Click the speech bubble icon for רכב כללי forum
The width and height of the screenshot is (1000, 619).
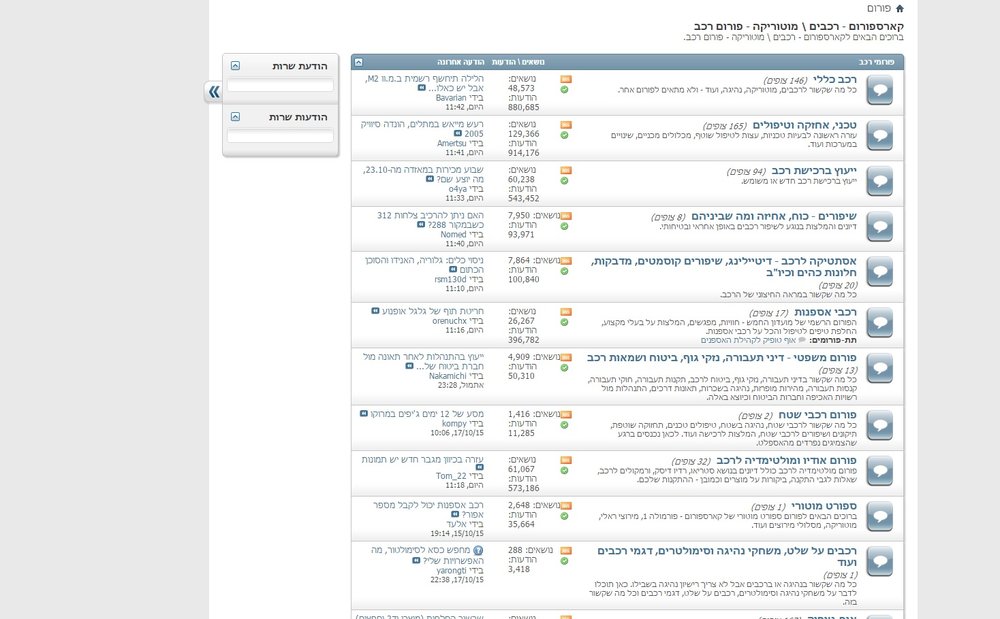879,90
